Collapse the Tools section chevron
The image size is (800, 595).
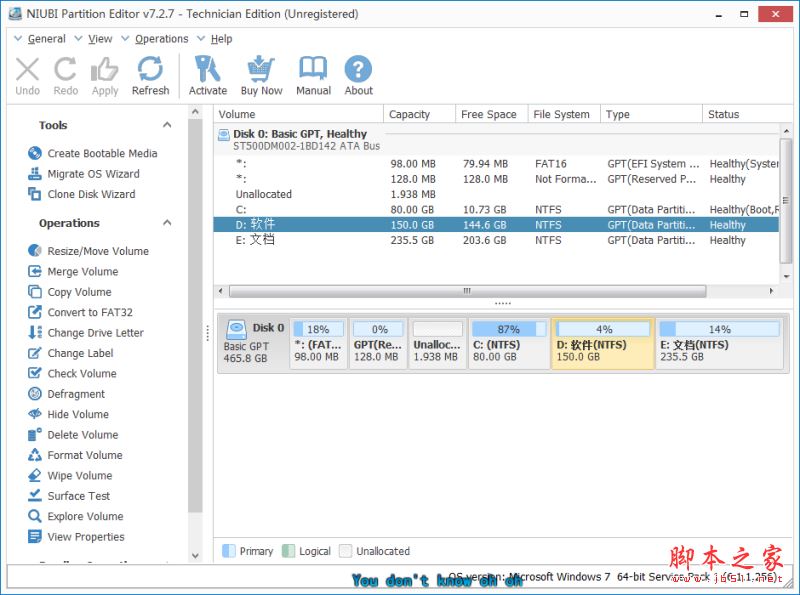tap(167, 125)
